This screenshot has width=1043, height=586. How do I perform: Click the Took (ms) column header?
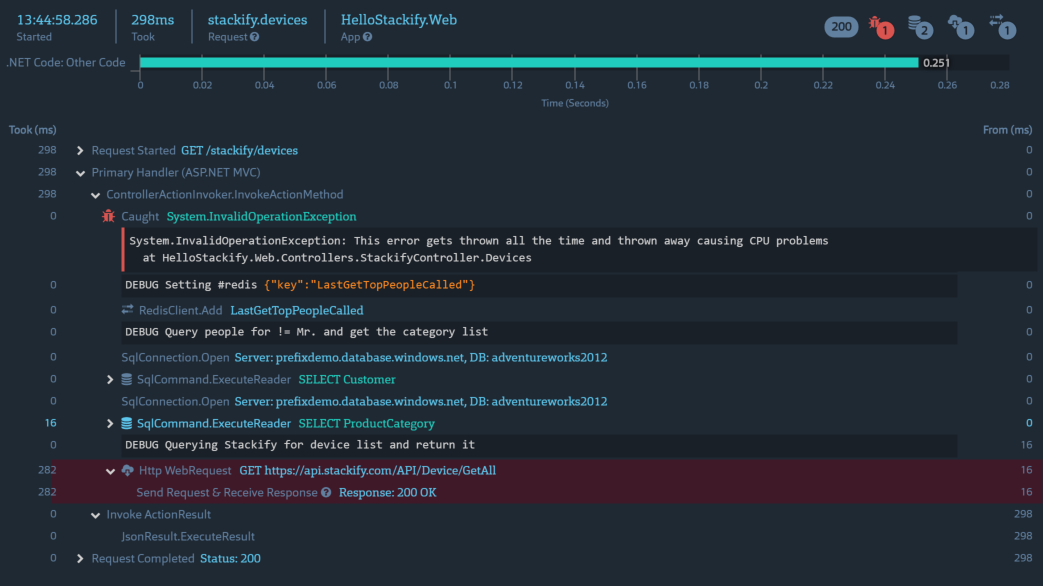[32, 130]
